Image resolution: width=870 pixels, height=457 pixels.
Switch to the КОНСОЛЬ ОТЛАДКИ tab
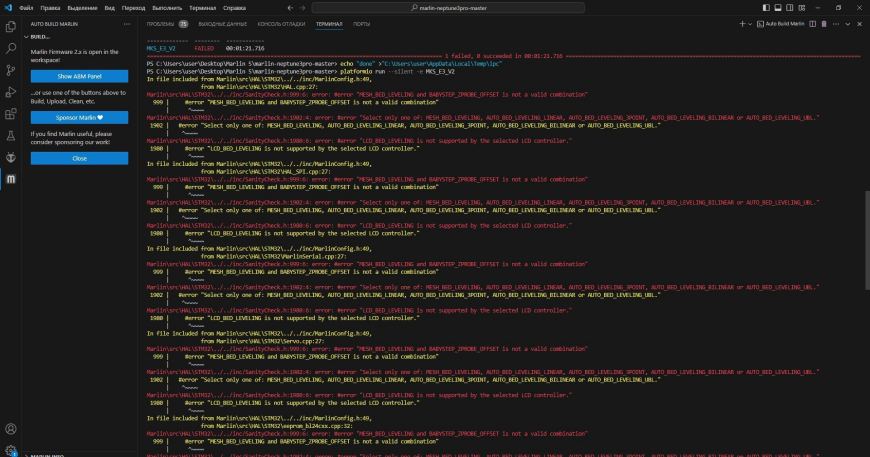click(x=281, y=24)
